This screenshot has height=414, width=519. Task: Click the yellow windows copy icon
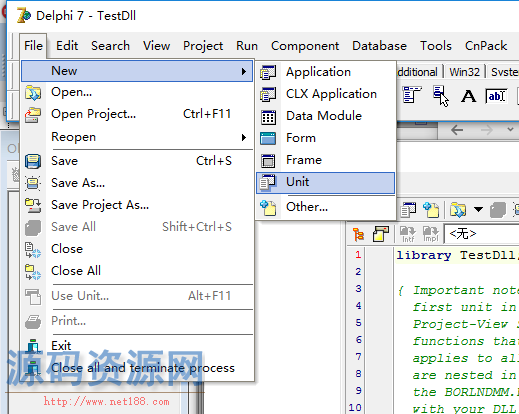(381, 234)
